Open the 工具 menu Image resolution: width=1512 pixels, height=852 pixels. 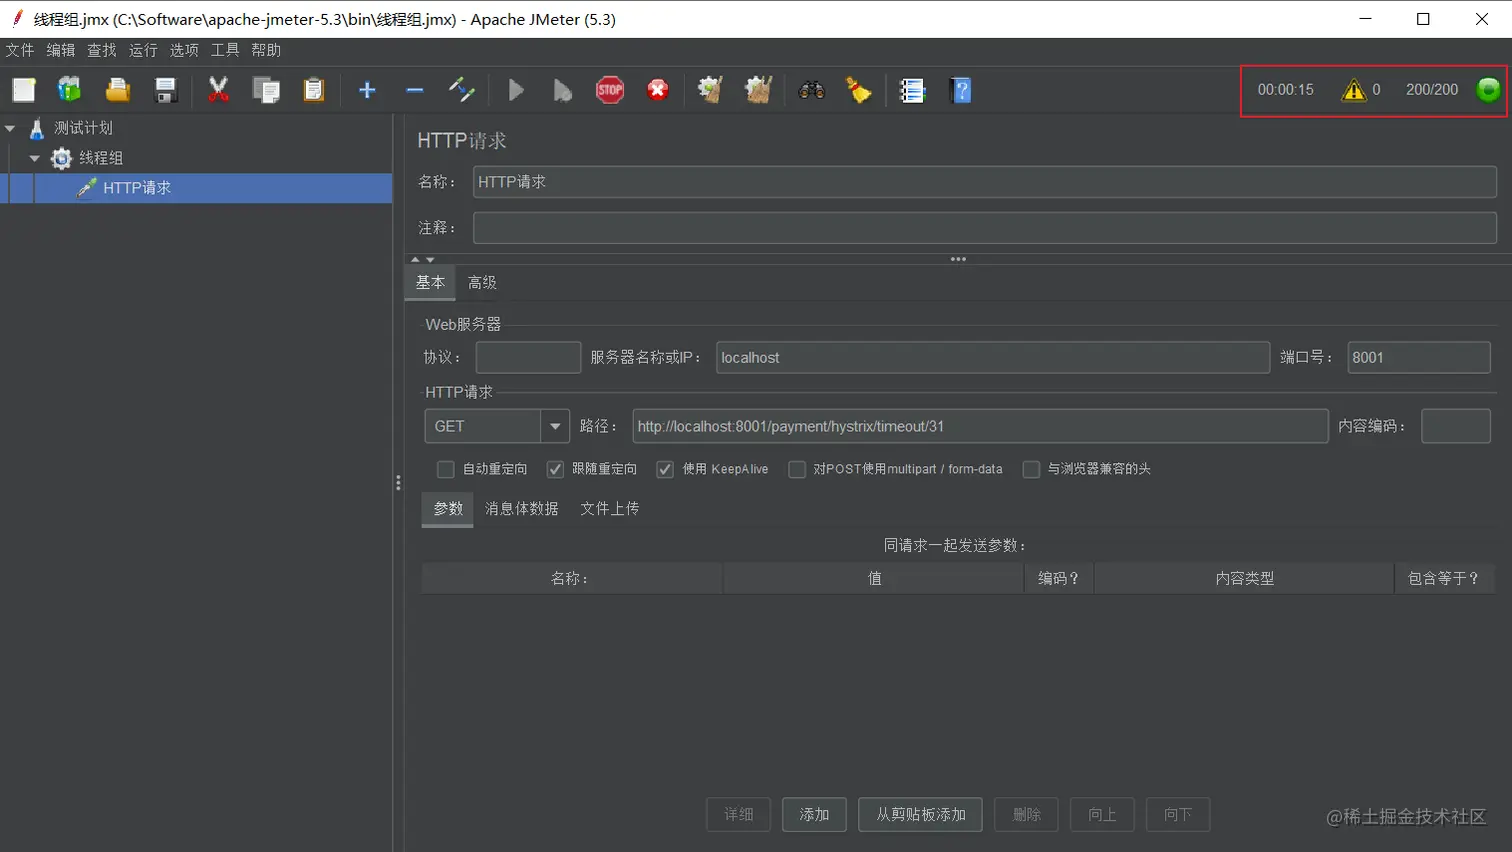[225, 50]
